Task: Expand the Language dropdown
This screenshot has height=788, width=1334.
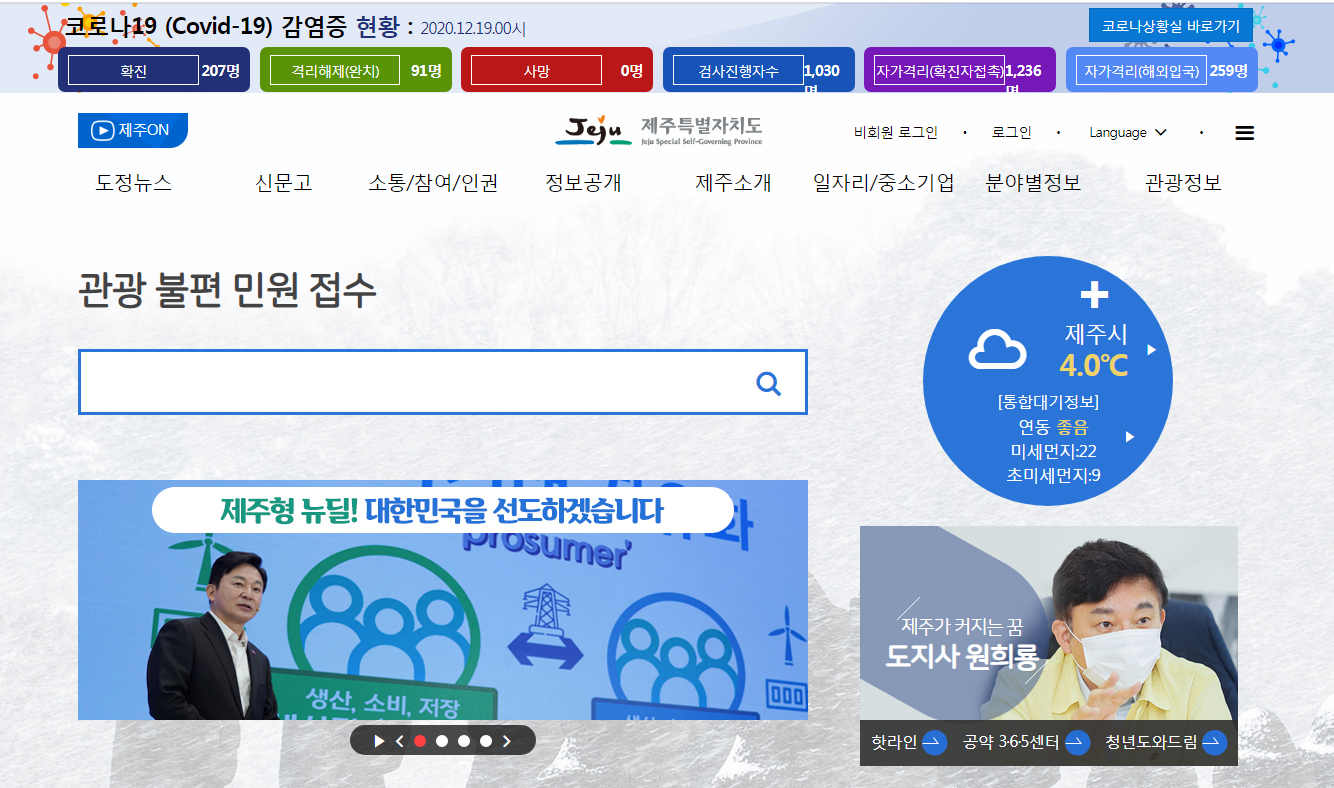Action: (x=1128, y=132)
